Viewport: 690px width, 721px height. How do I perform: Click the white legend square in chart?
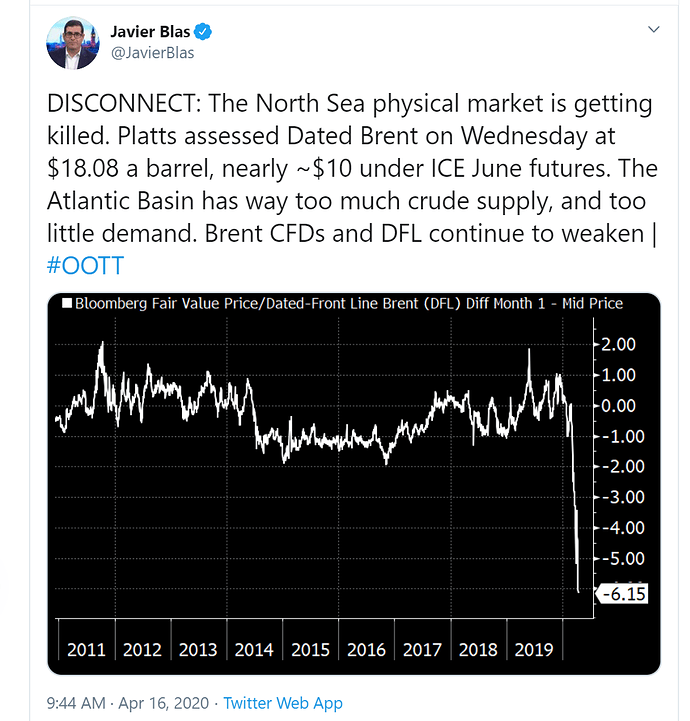pos(67,303)
